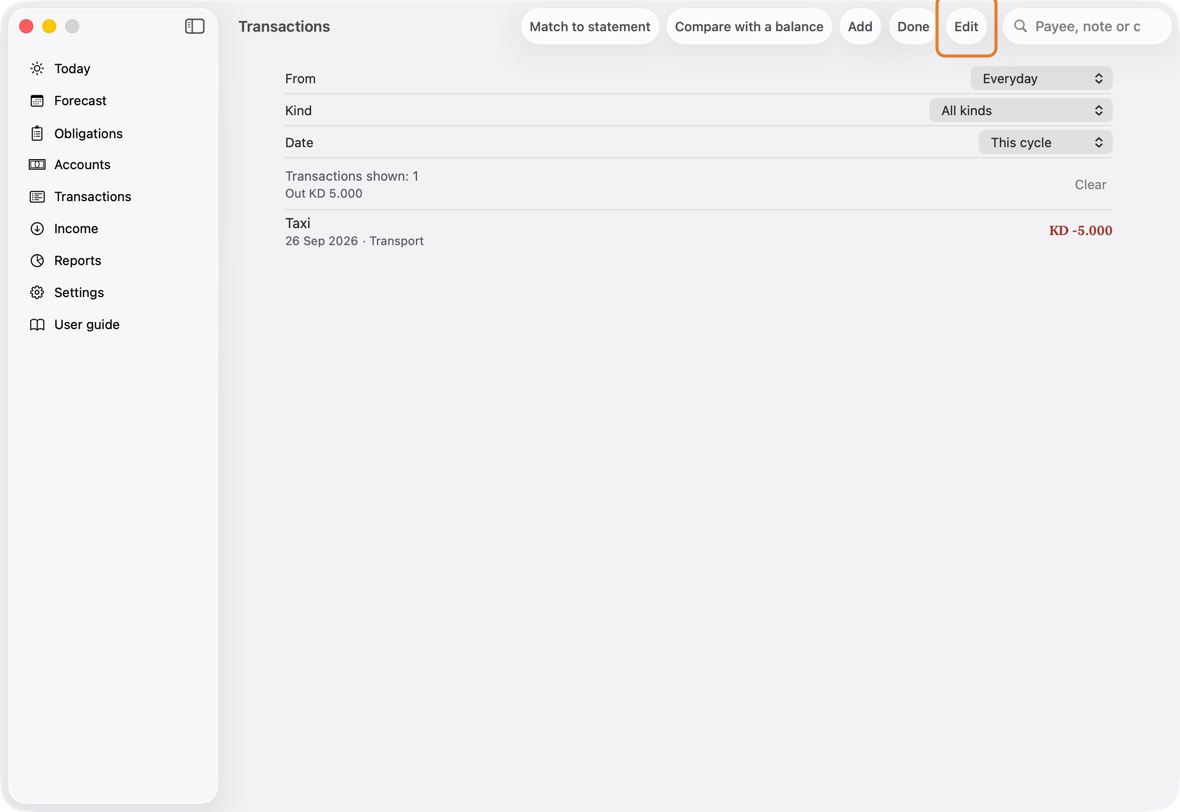Open the Today section
Viewport: 1180px width, 812px height.
[x=72, y=68]
